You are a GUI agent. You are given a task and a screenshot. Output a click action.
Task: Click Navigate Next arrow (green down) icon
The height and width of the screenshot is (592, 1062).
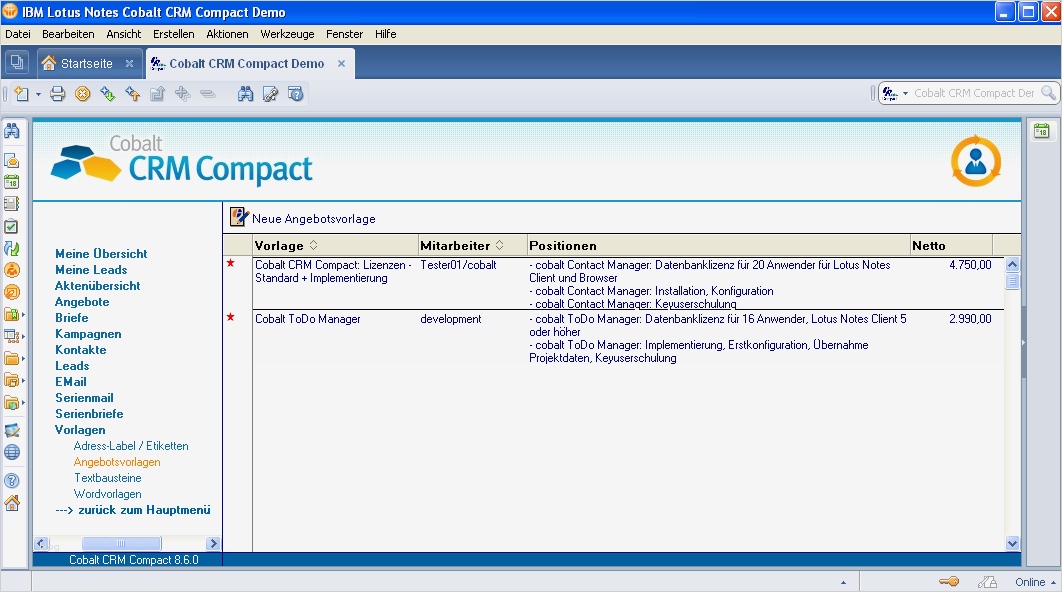pos(107,94)
